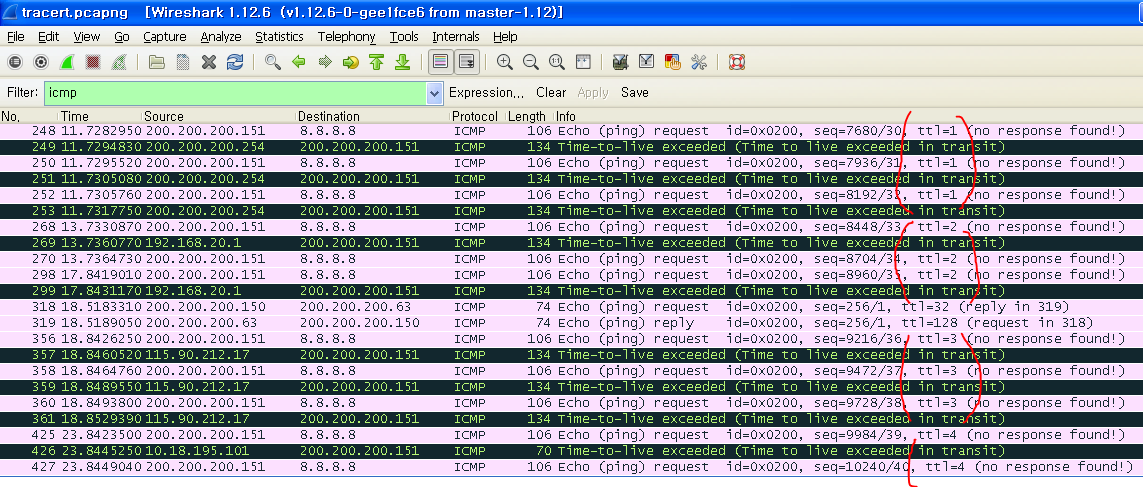Open the Analyze menu

(x=221, y=36)
